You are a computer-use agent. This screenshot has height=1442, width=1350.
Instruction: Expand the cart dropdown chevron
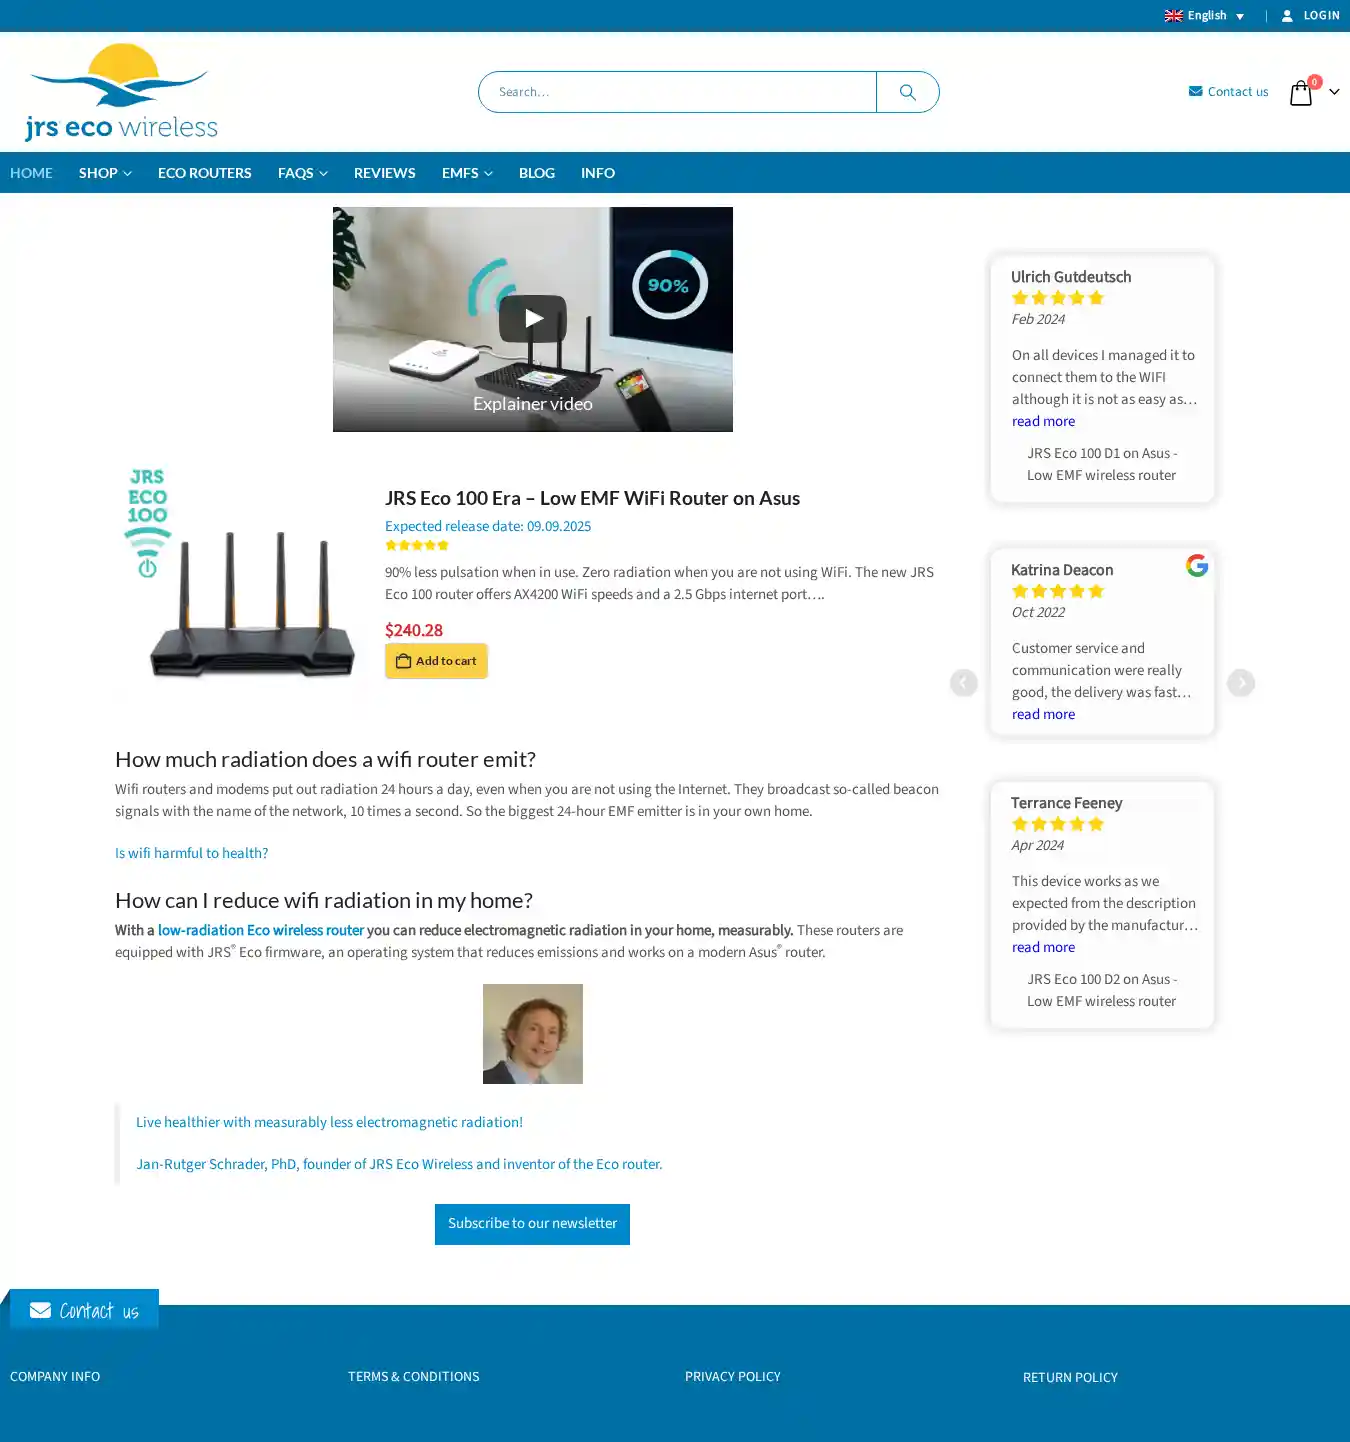click(x=1334, y=92)
